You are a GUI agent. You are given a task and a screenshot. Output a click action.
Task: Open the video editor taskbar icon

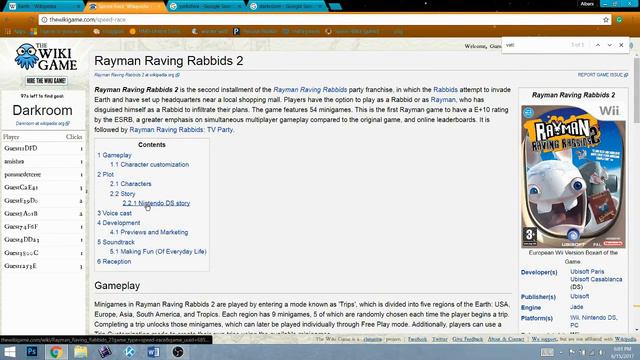tap(104, 351)
